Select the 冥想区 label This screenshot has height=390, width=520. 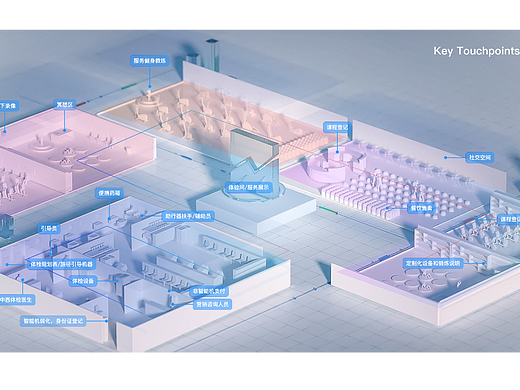[64, 105]
